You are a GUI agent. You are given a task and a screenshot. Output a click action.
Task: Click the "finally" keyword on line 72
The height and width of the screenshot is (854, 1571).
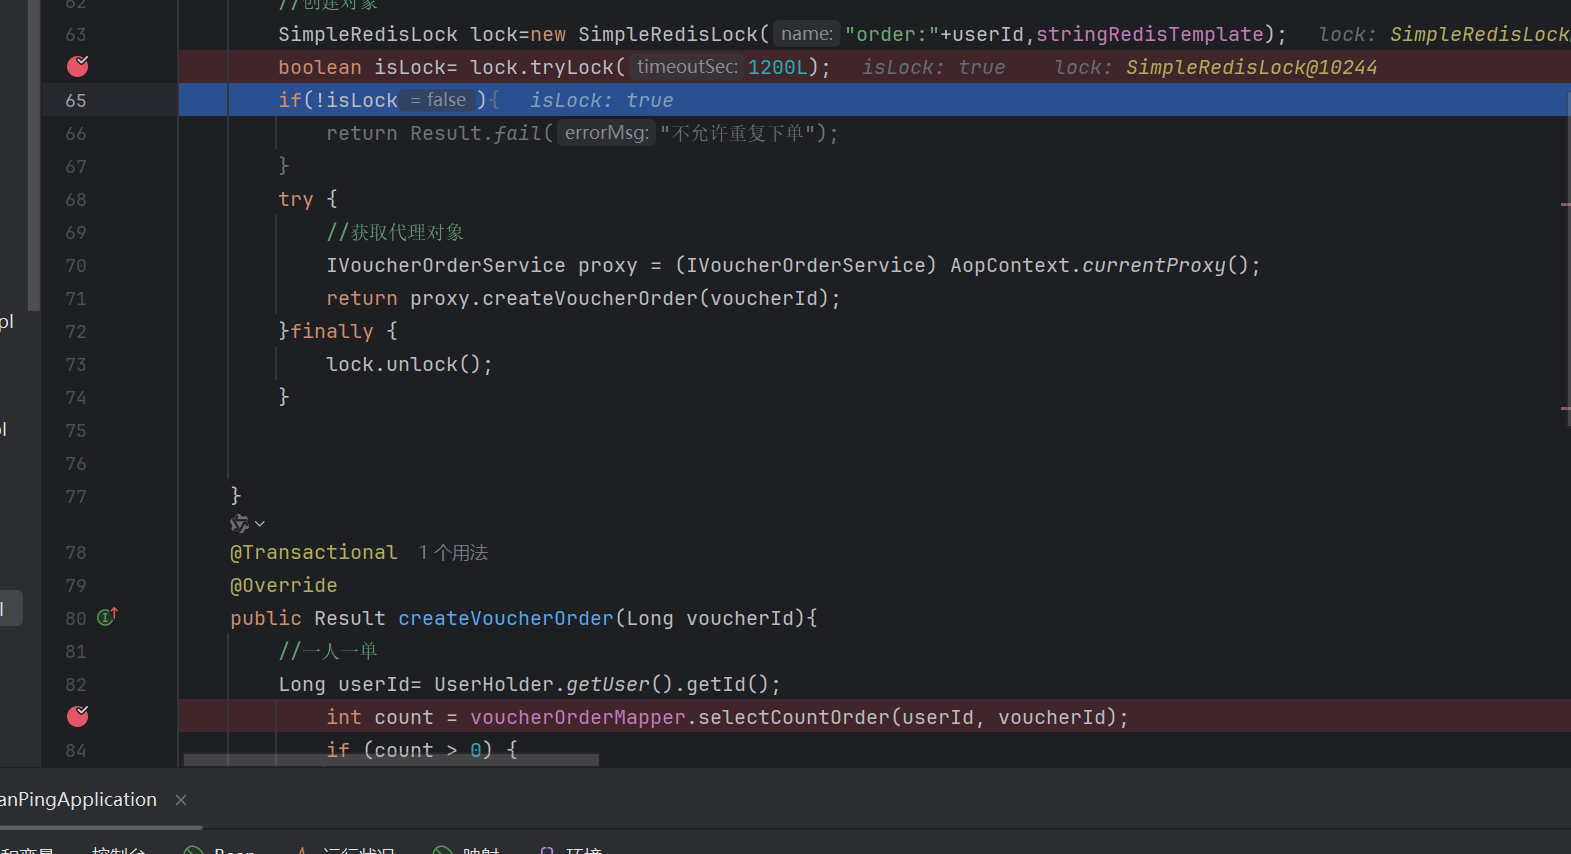332,331
